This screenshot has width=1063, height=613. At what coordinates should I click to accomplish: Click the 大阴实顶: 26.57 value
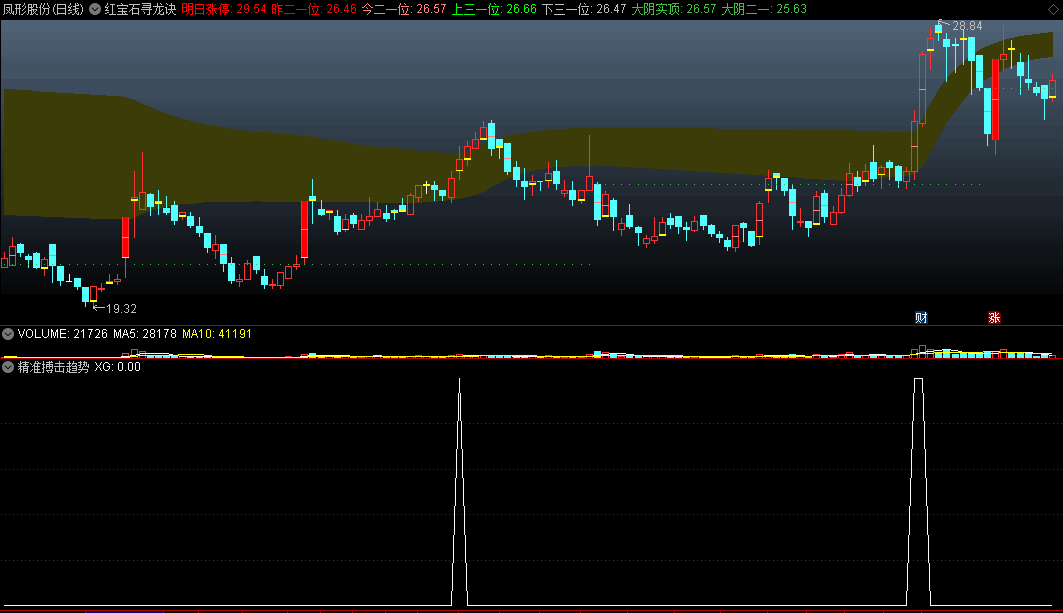click(674, 9)
